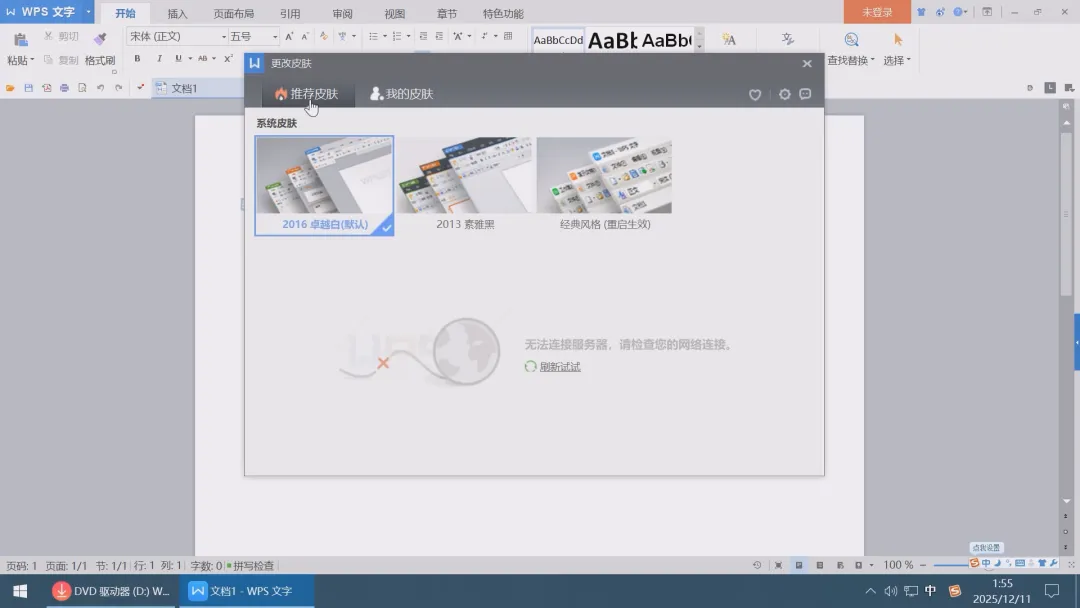The height and width of the screenshot is (608, 1080).
Task: Switch to 我的皮肤 tab
Action: 402,94
